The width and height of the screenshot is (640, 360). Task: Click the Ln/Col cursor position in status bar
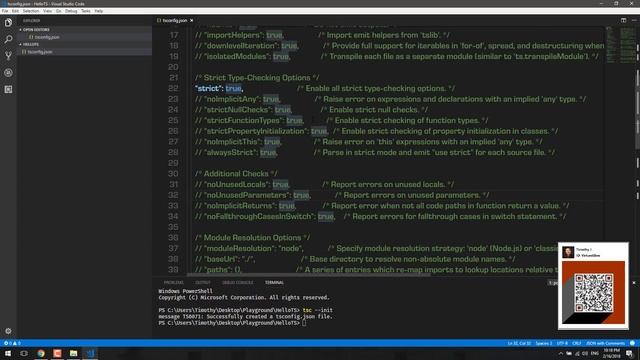pos(519,343)
